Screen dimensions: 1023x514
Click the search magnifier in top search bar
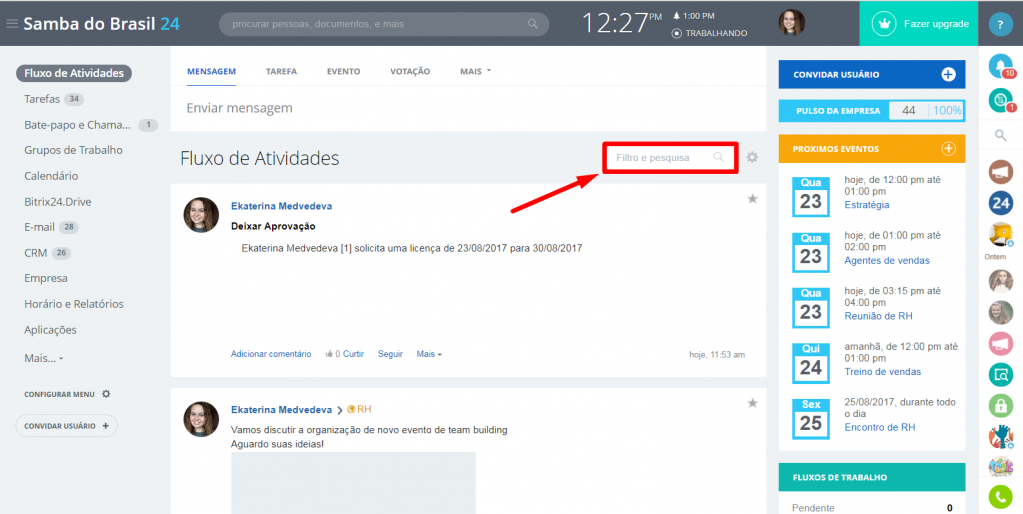(x=532, y=24)
